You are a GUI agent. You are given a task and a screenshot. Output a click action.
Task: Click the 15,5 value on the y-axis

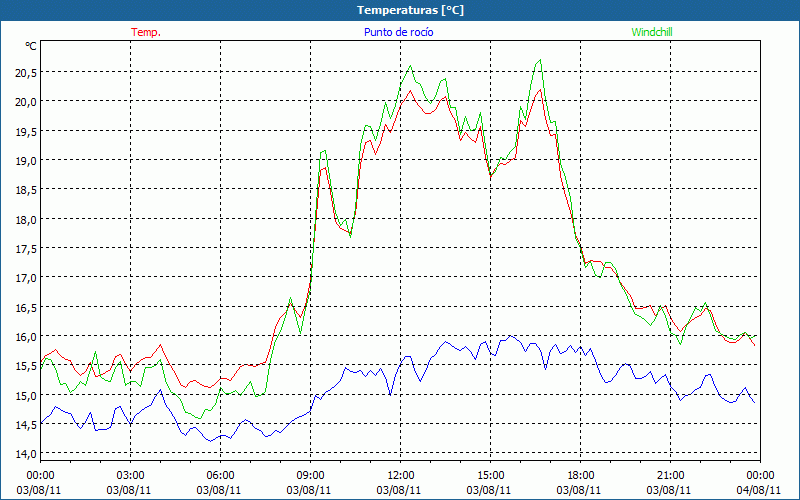pos(26,366)
